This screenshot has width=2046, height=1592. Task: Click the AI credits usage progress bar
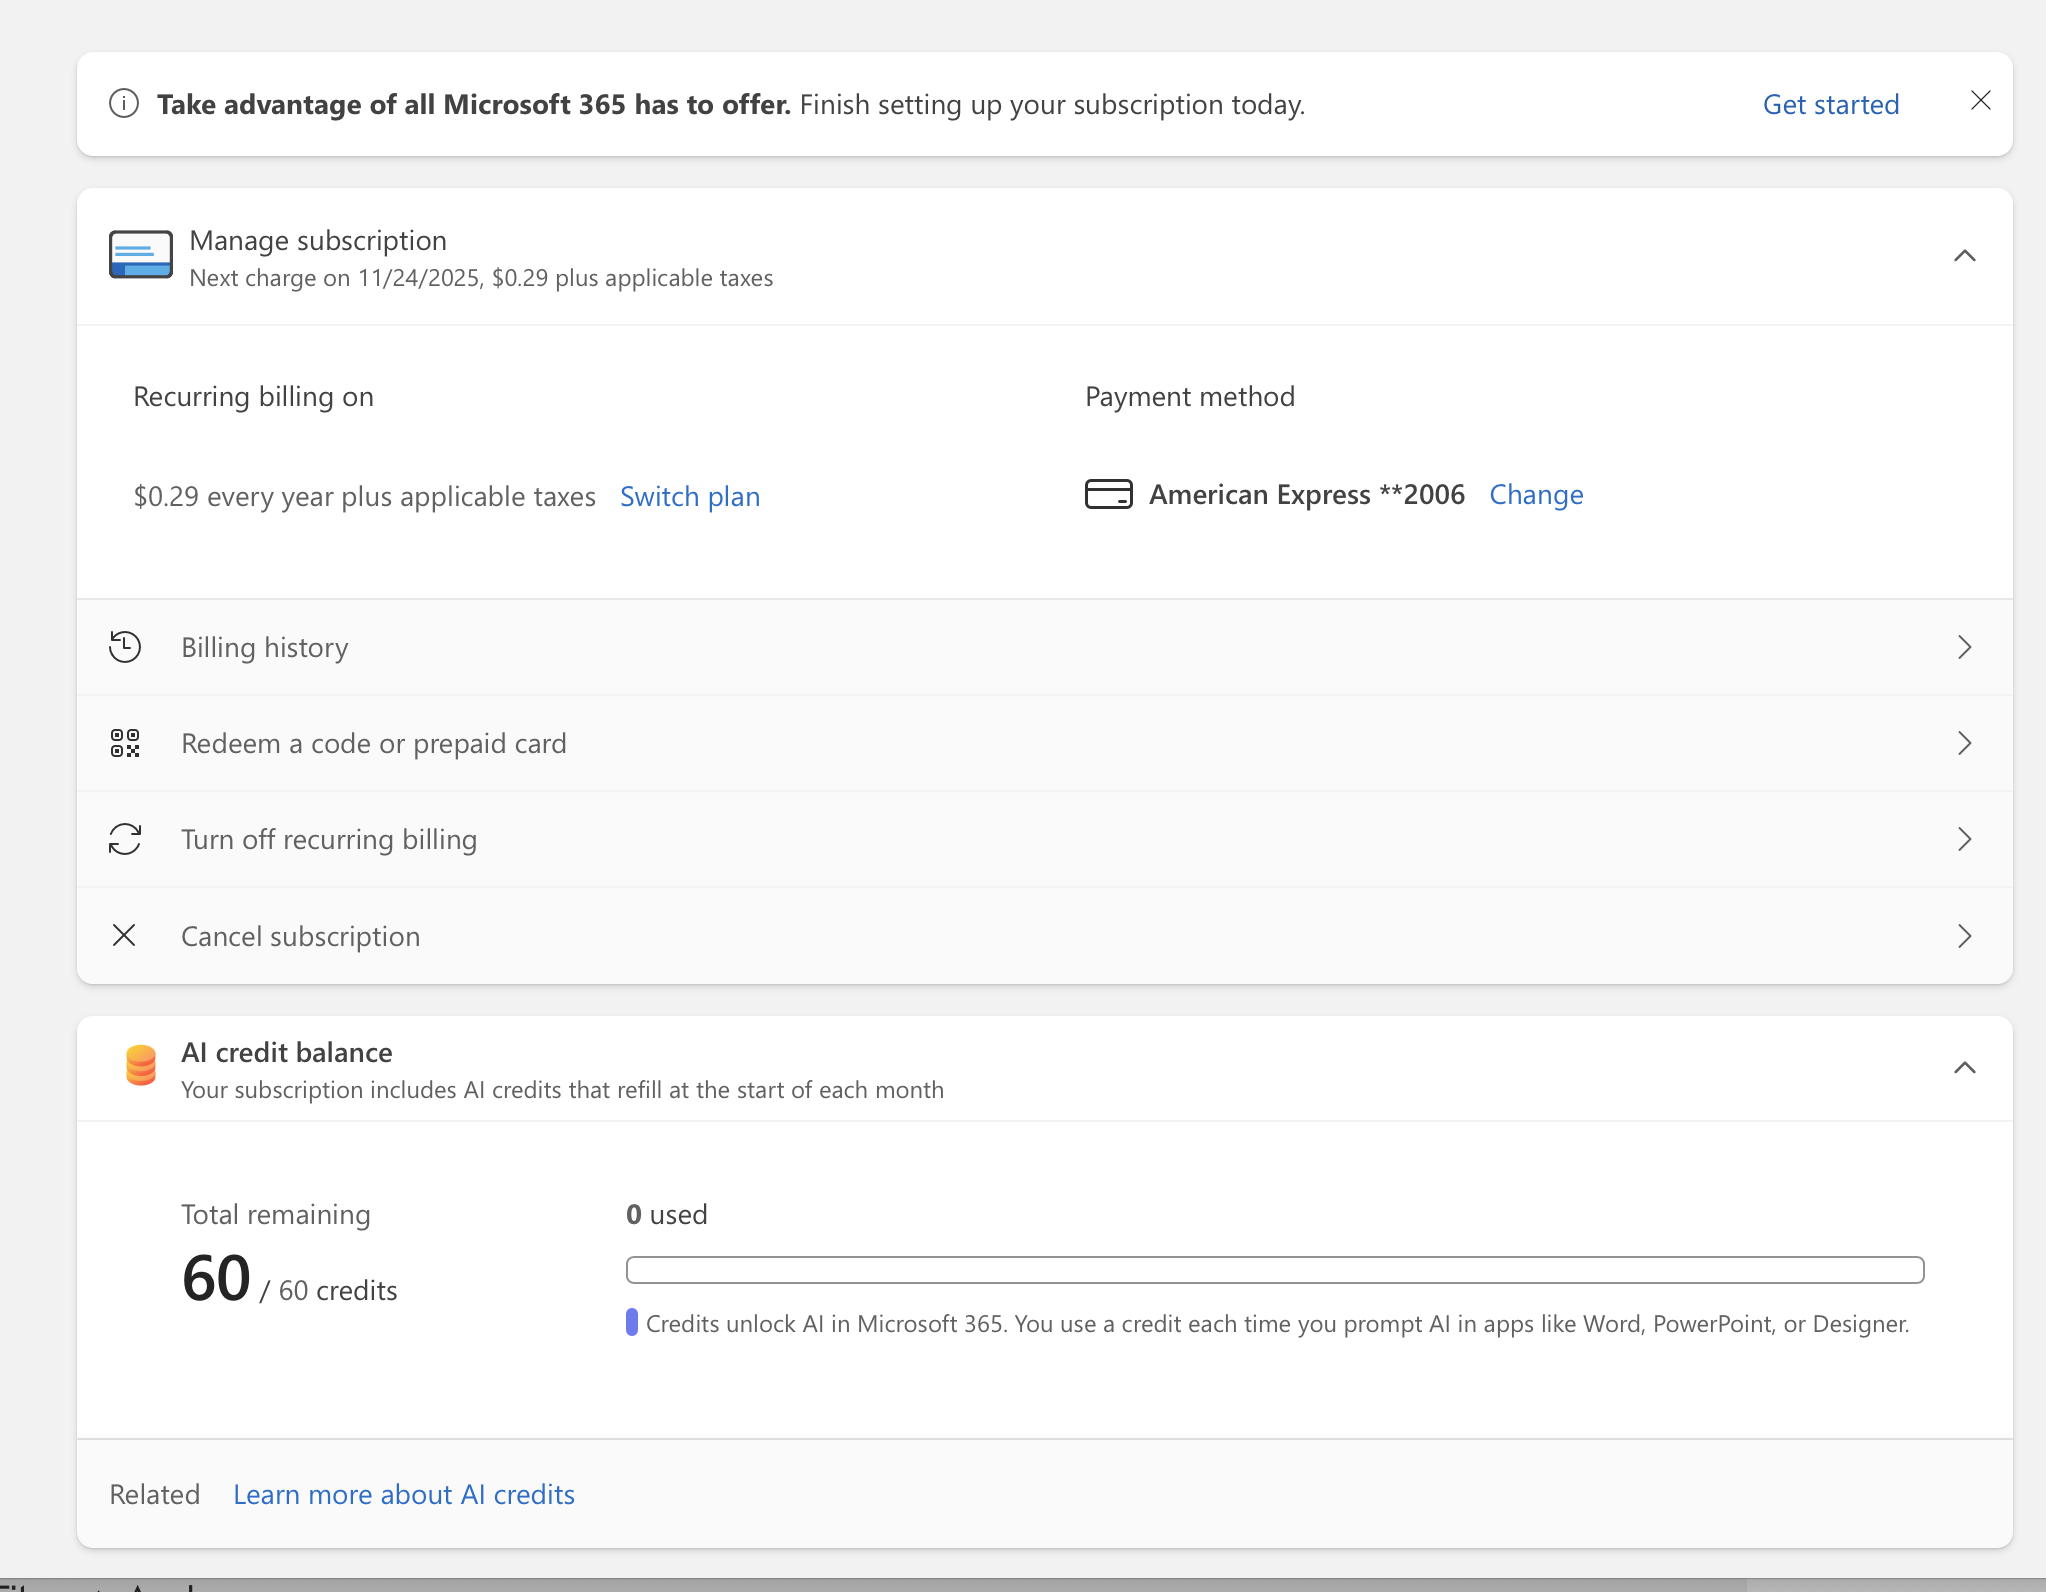[1275, 1270]
